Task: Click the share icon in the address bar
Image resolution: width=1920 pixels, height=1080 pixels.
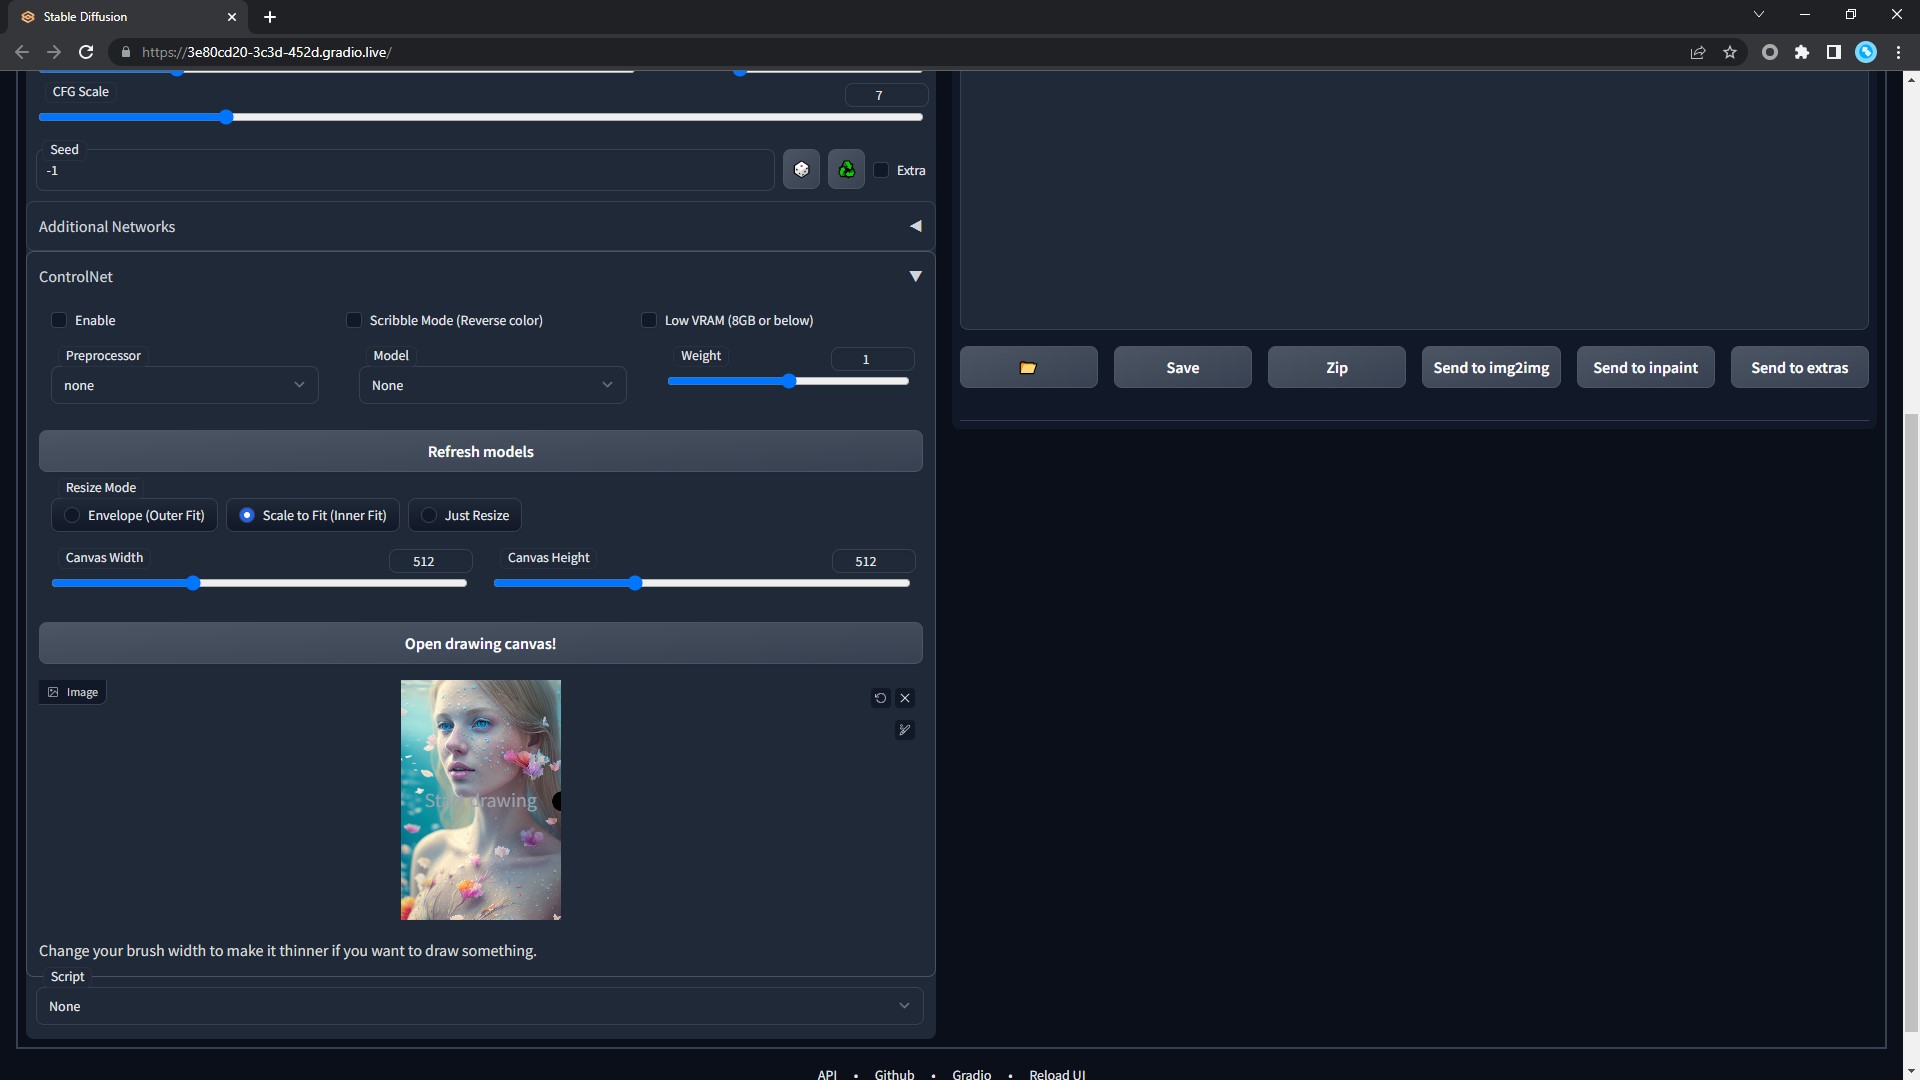Action: pyautogui.click(x=1697, y=52)
